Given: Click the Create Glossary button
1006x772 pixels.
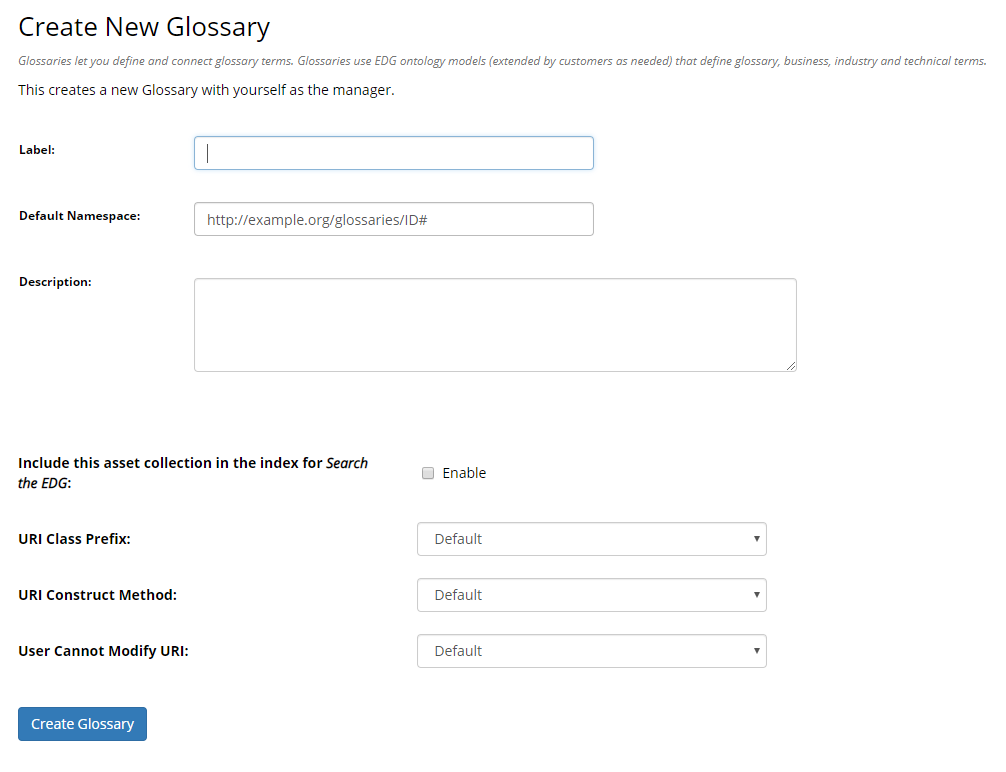Looking at the screenshot, I should click(82, 724).
